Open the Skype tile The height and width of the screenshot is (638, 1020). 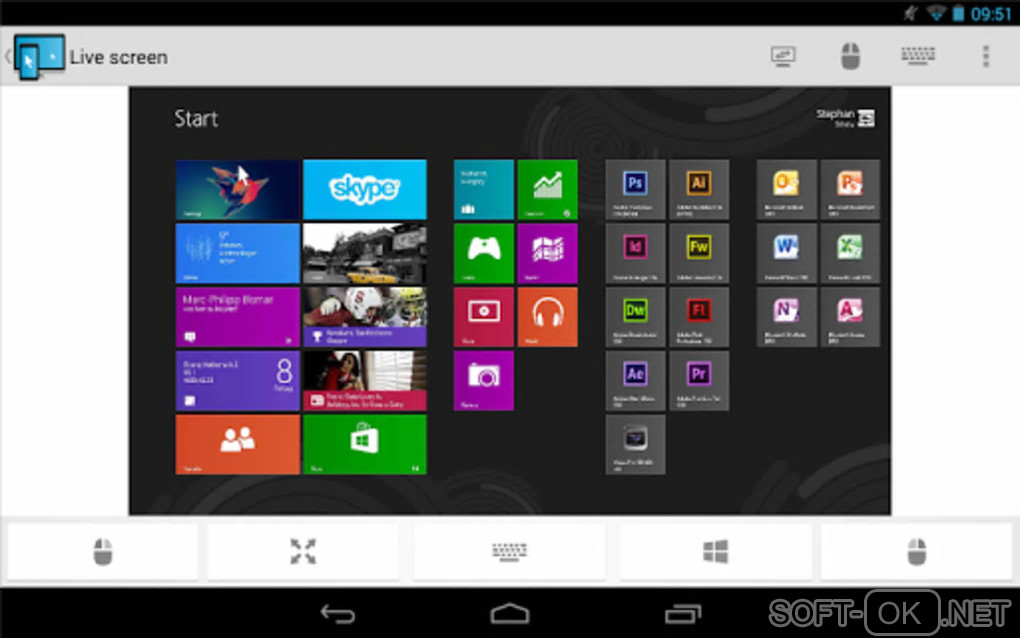tap(365, 189)
